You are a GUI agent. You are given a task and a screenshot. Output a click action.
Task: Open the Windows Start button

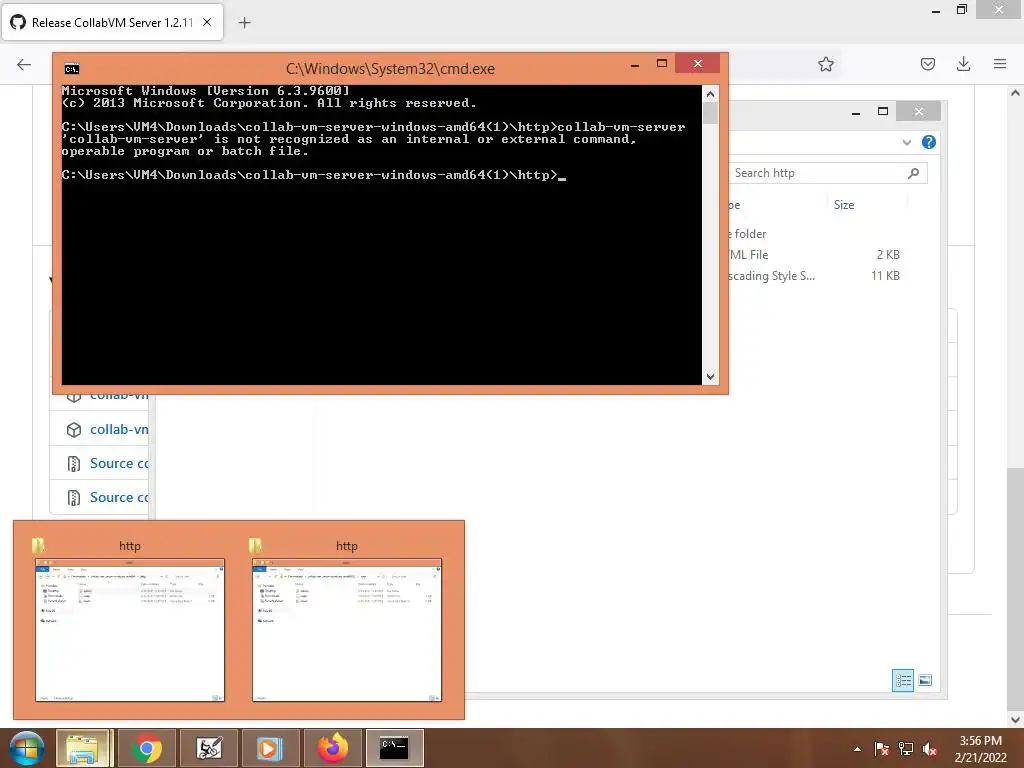27,748
